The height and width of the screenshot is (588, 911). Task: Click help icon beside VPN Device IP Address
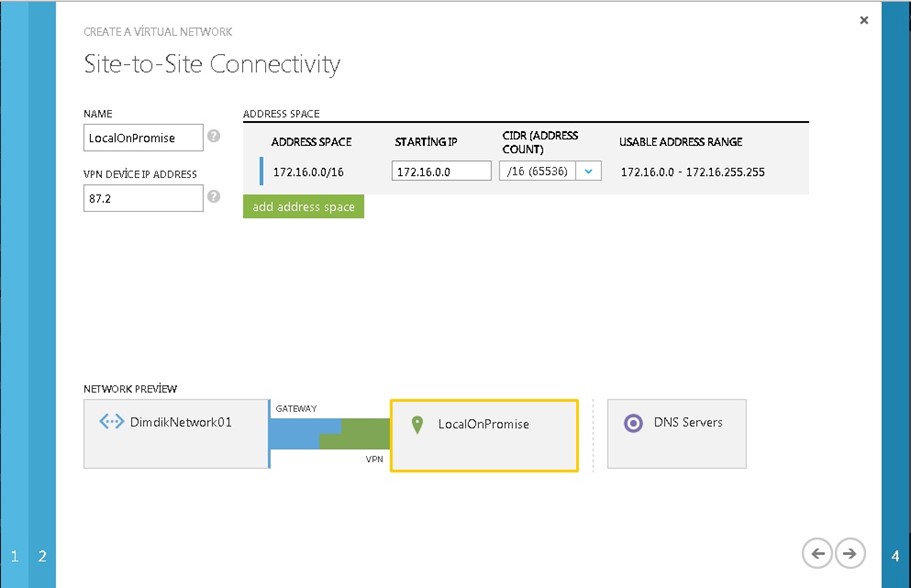(213, 197)
